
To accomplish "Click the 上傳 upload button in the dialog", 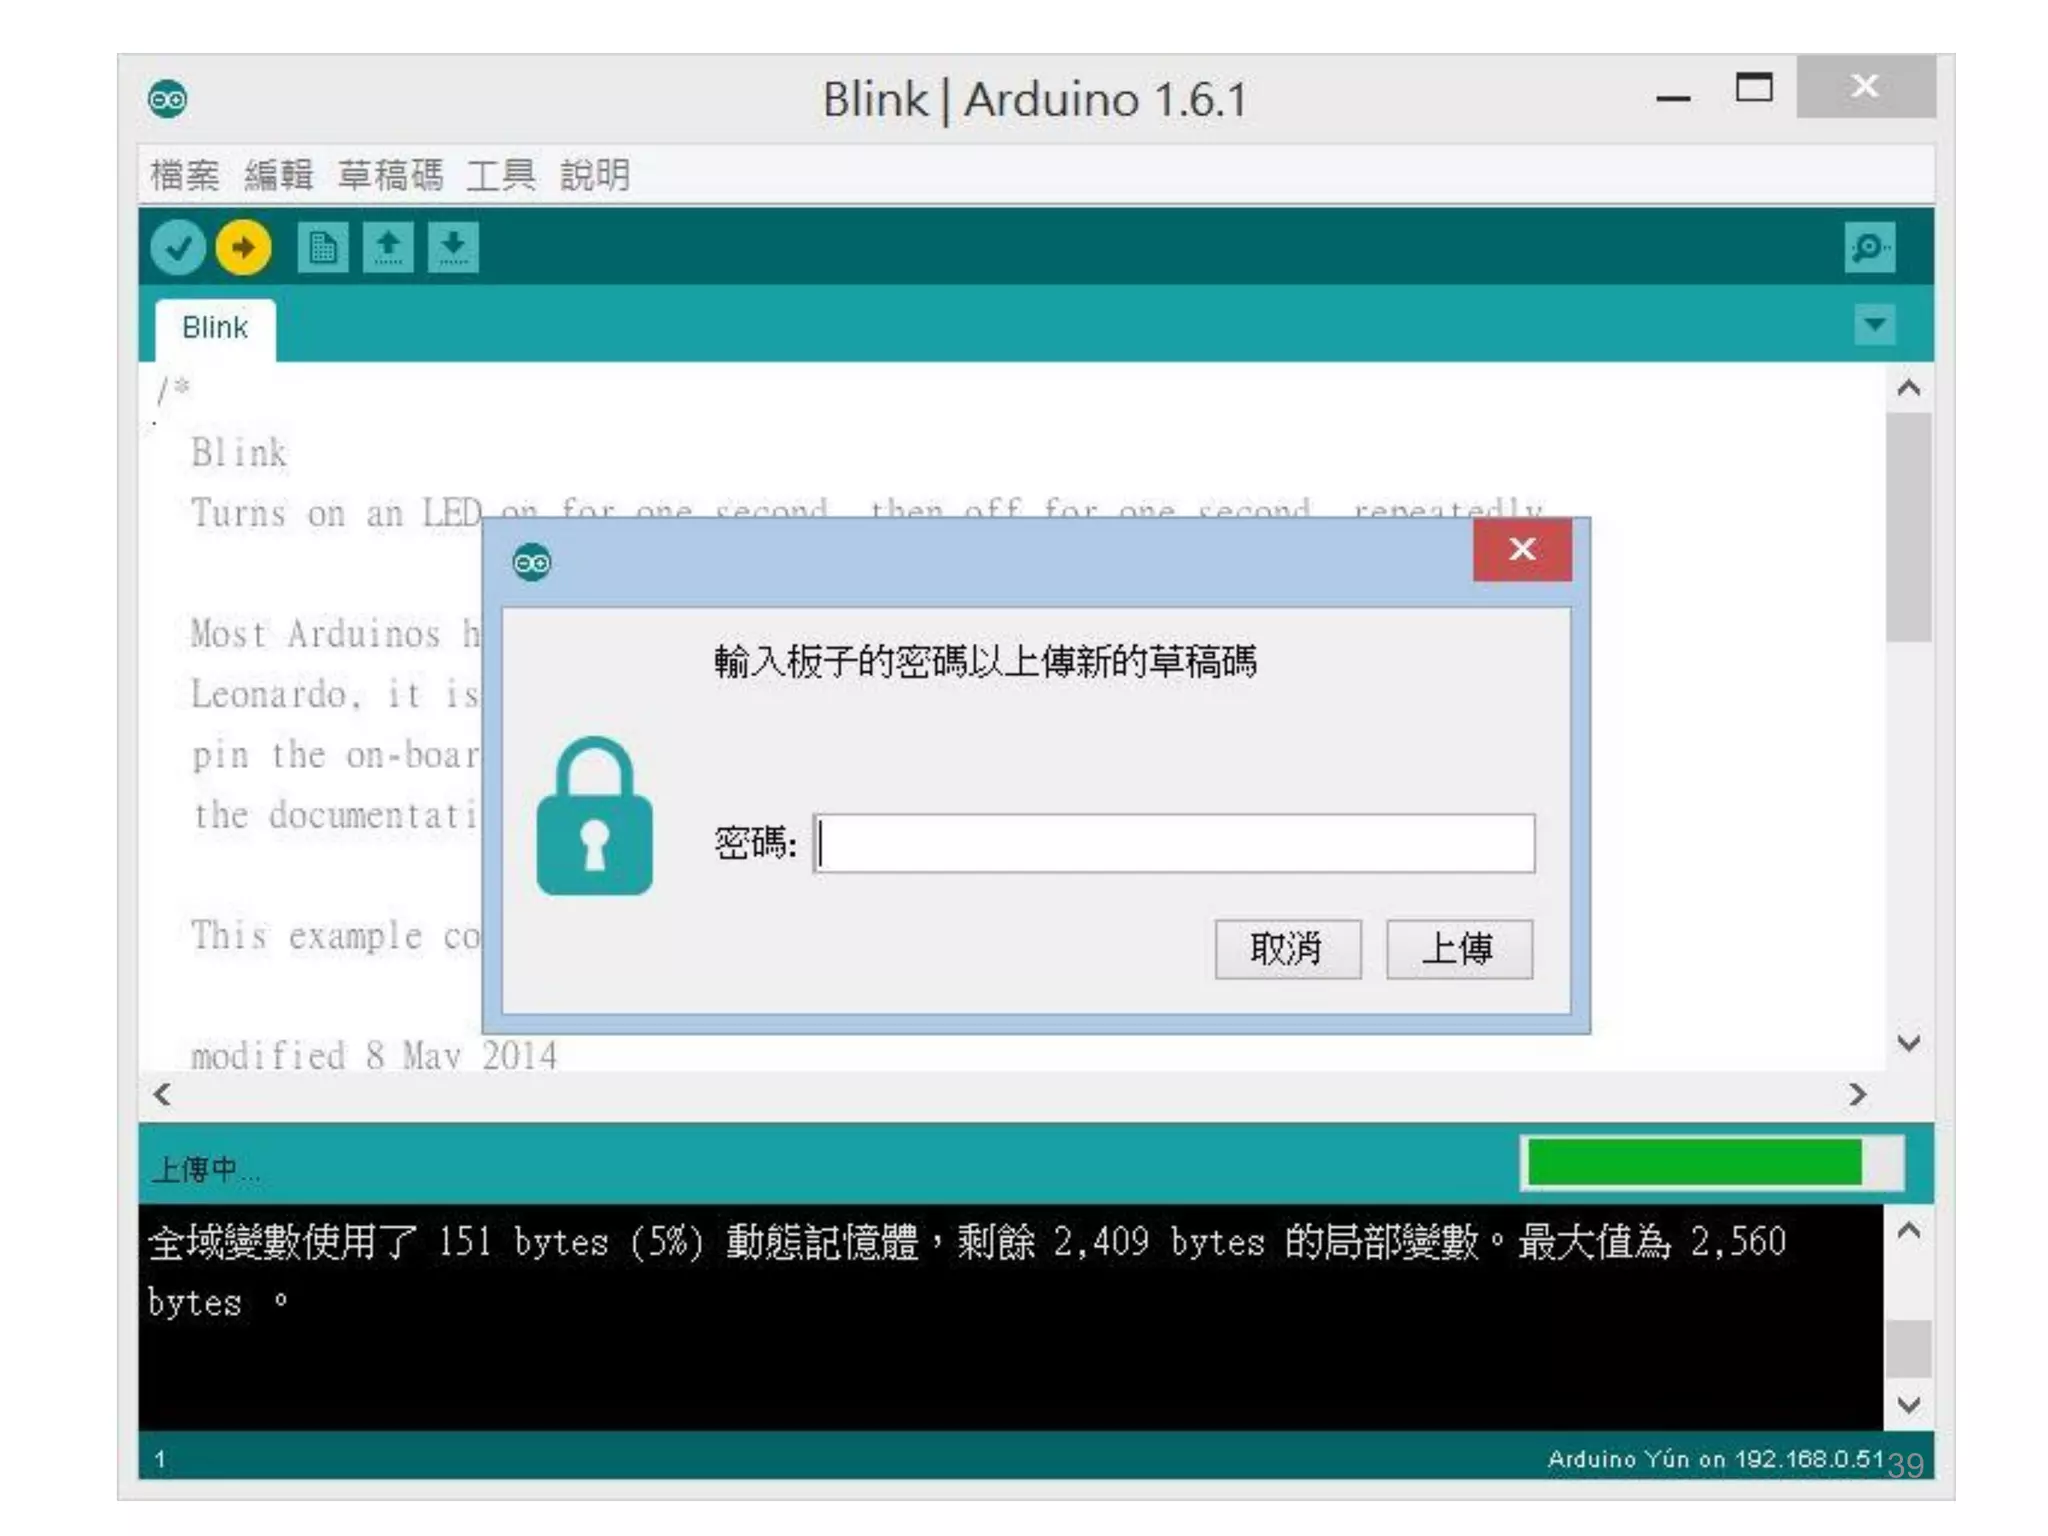I will coord(1459,949).
